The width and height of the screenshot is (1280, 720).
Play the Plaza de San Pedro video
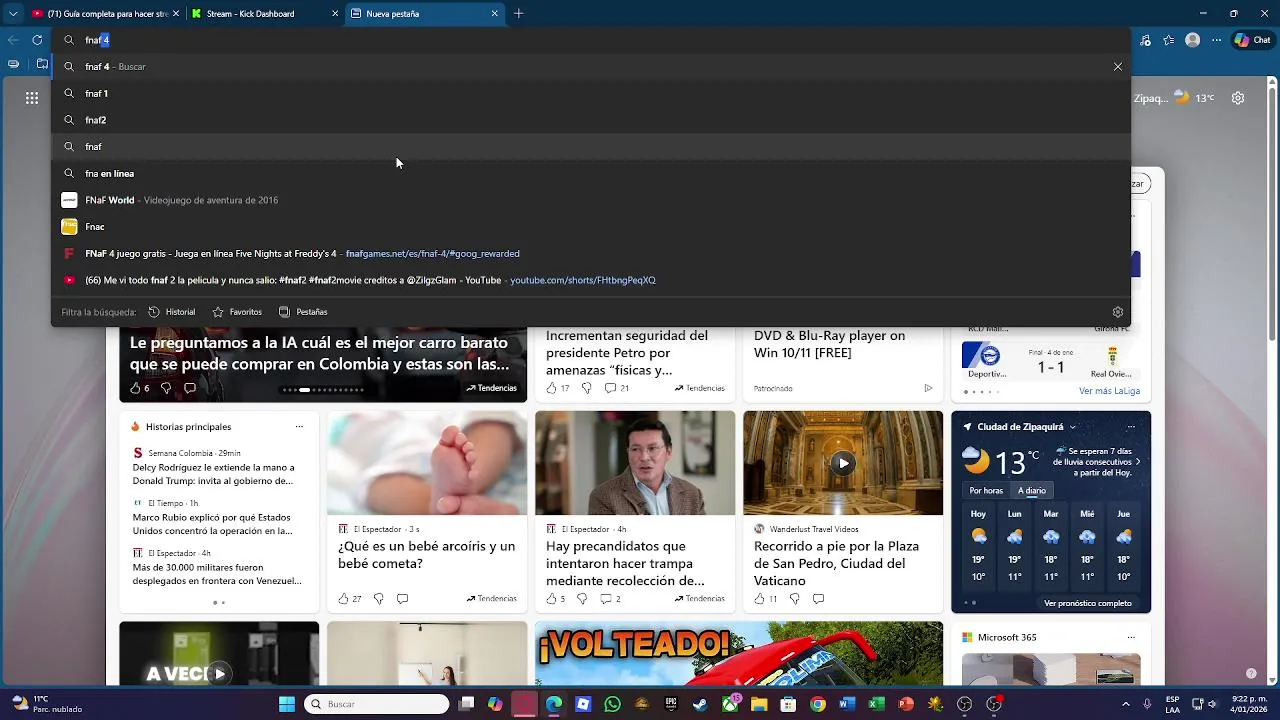pyautogui.click(x=843, y=463)
